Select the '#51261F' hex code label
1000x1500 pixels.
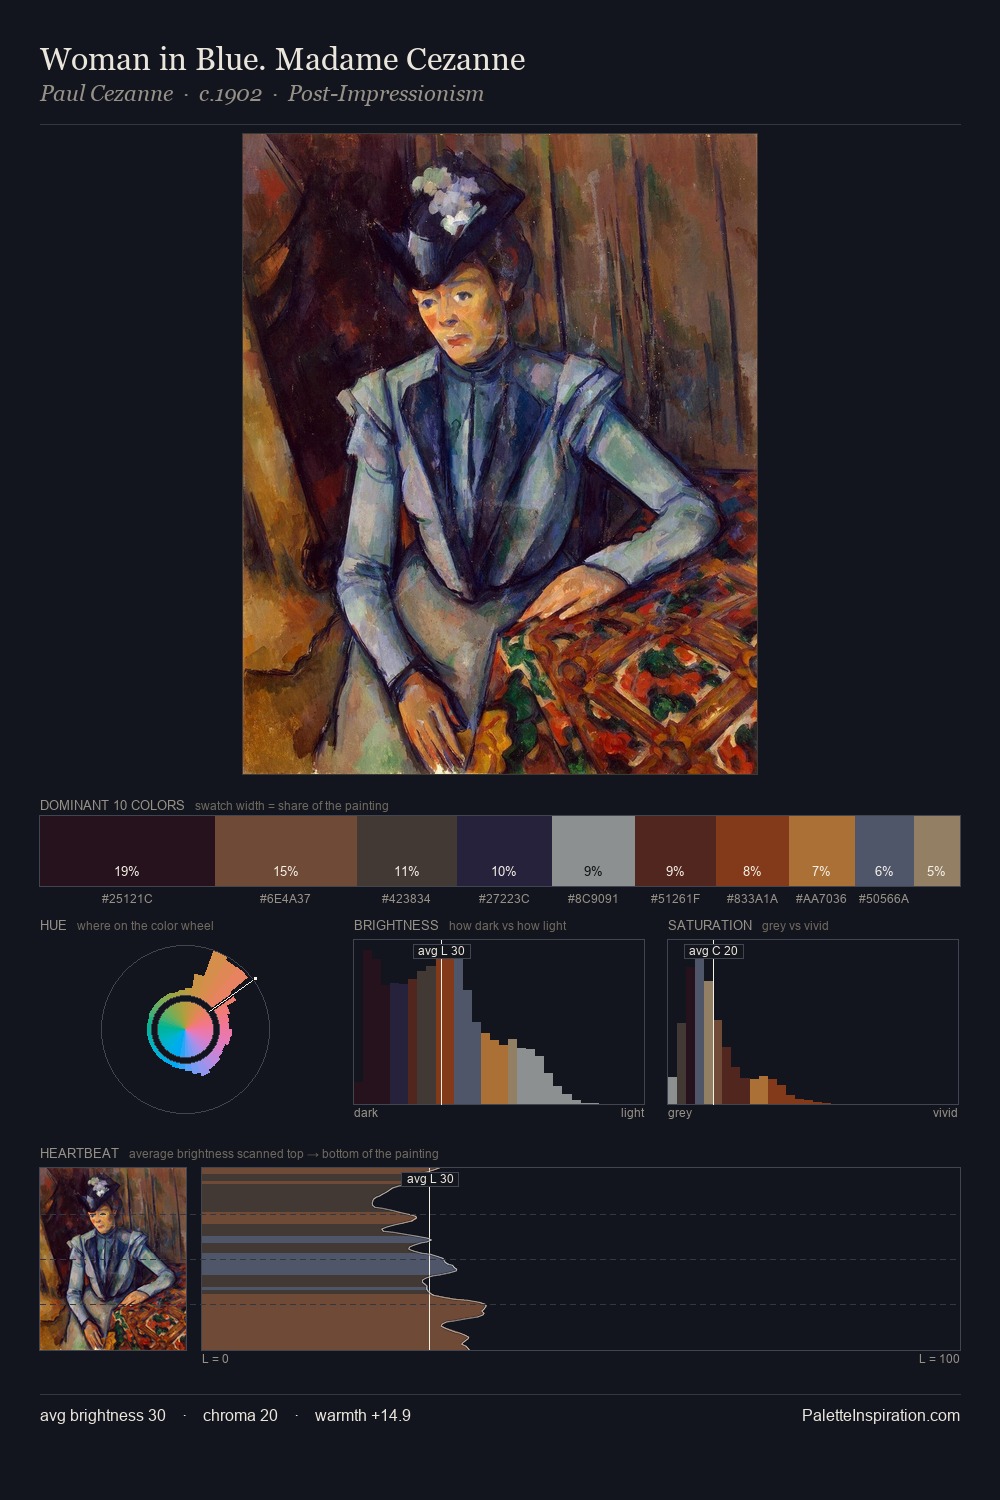[675, 899]
